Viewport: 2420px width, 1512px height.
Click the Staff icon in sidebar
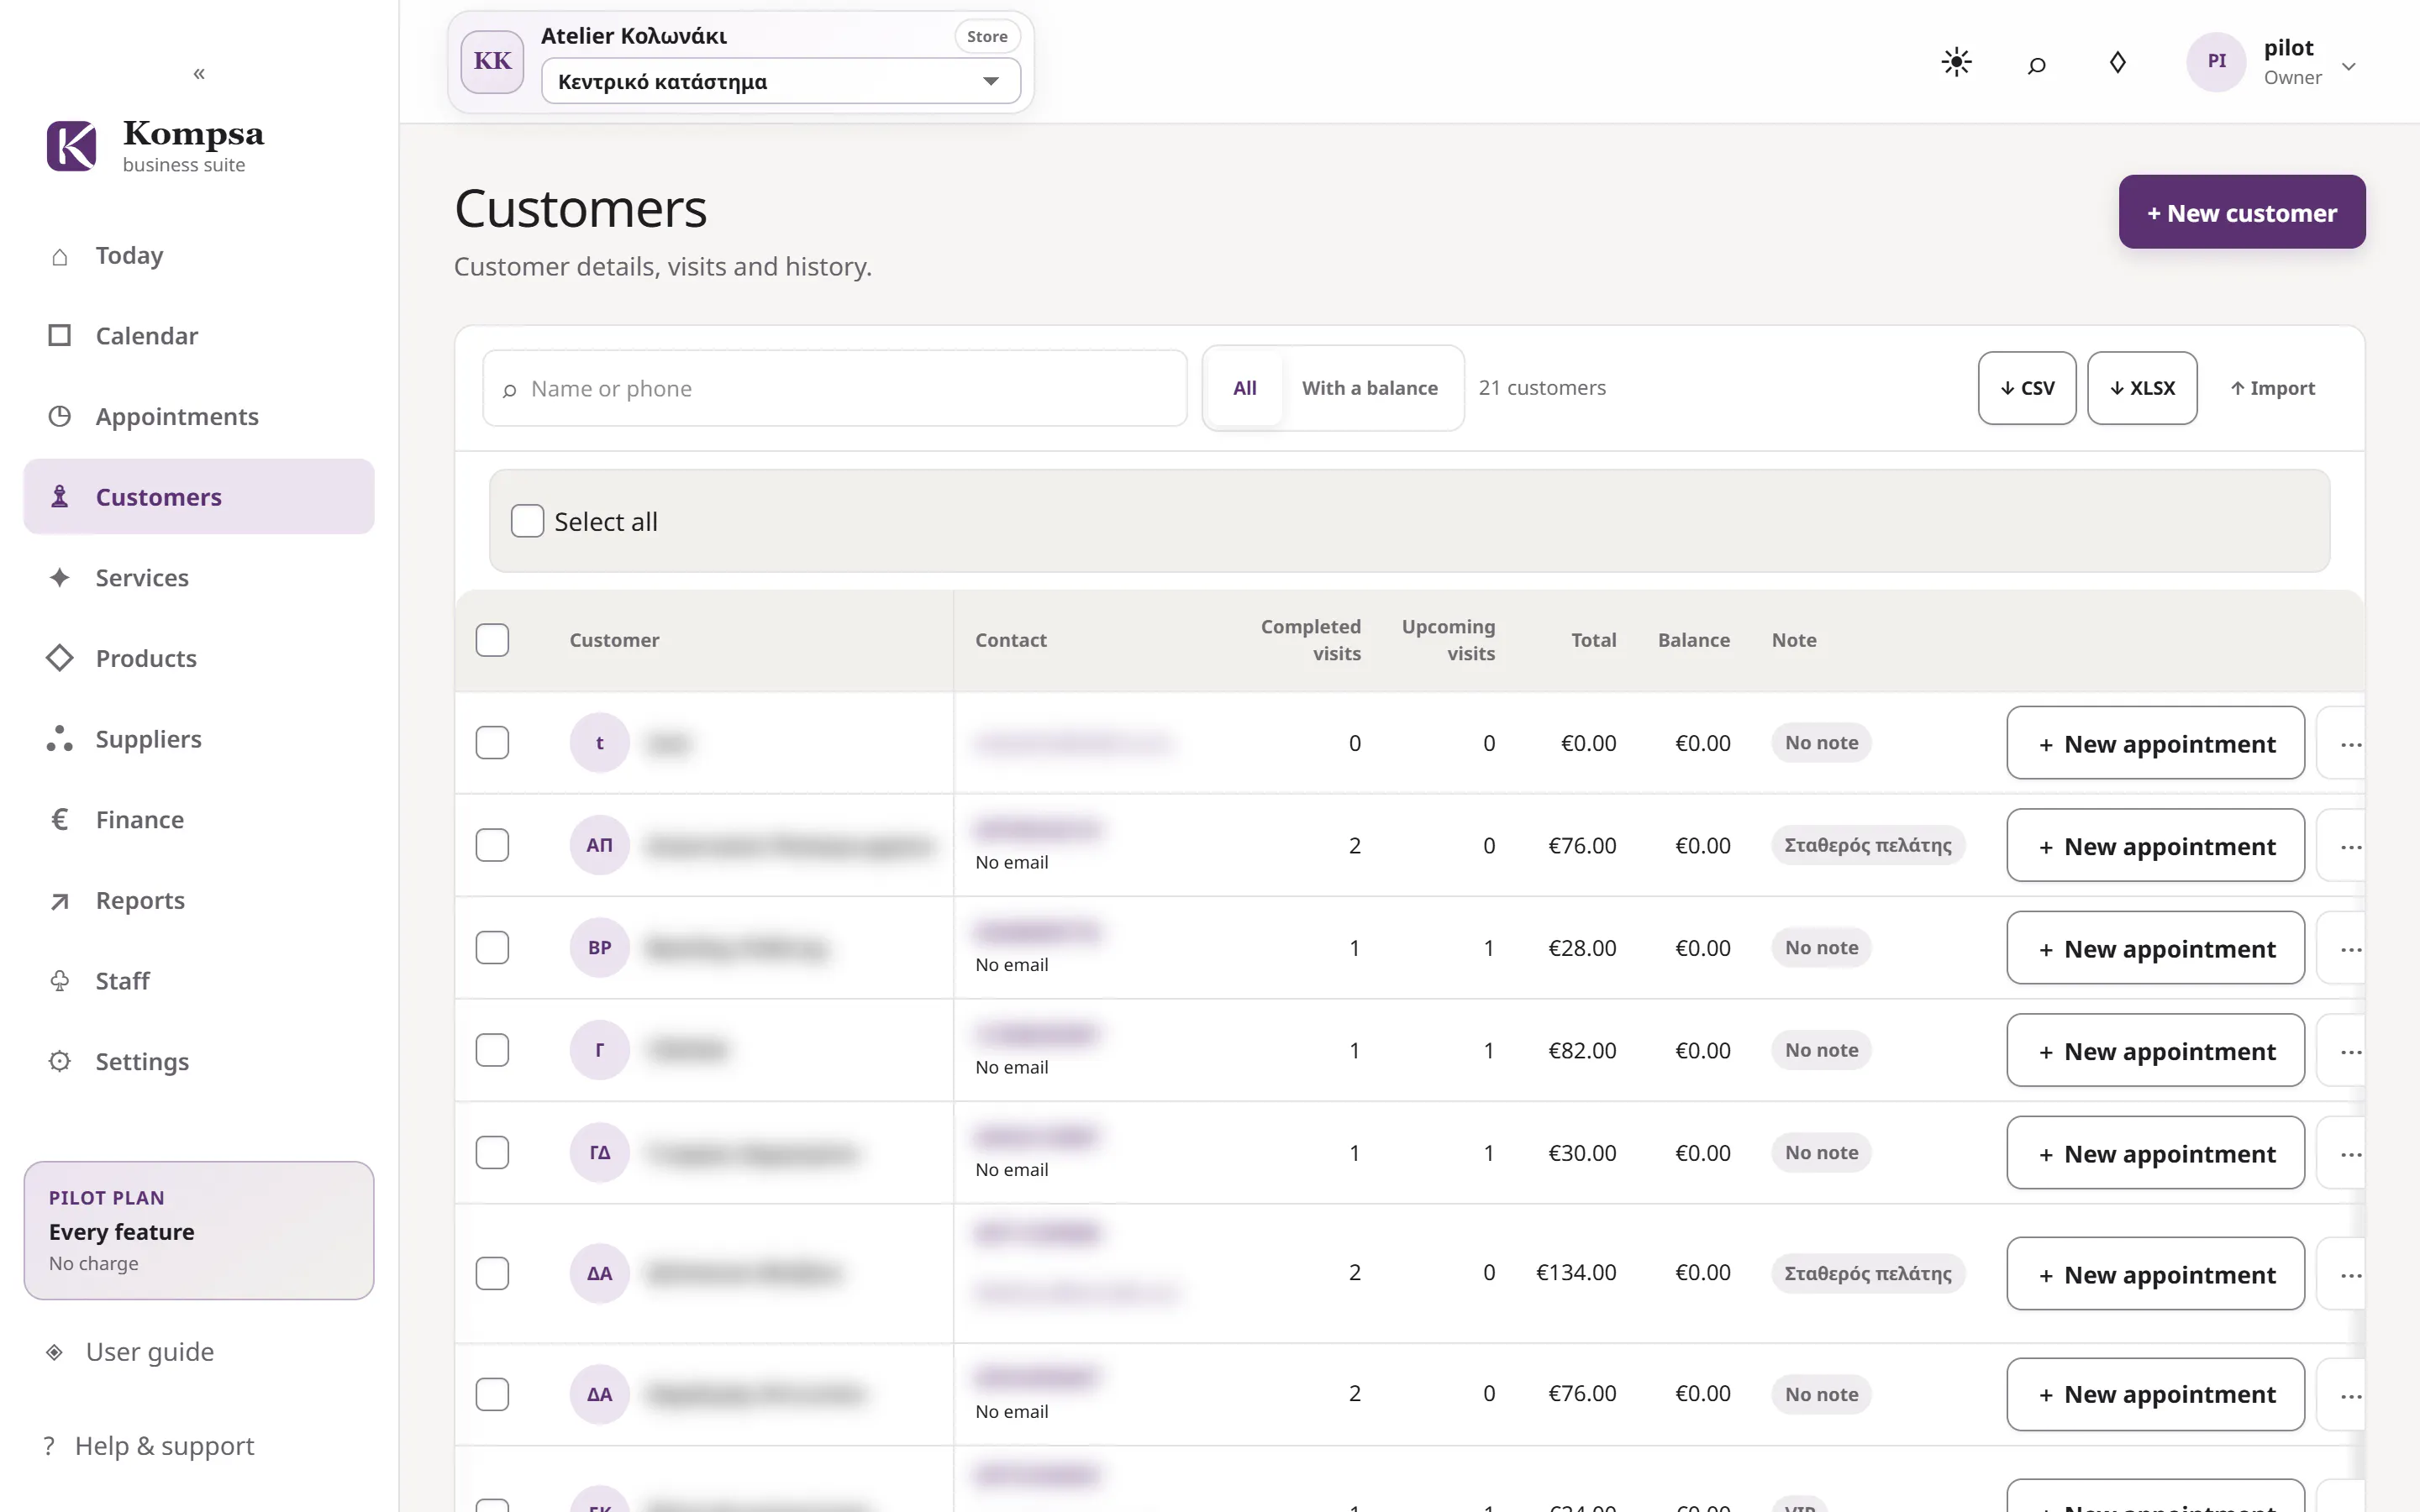[60, 981]
